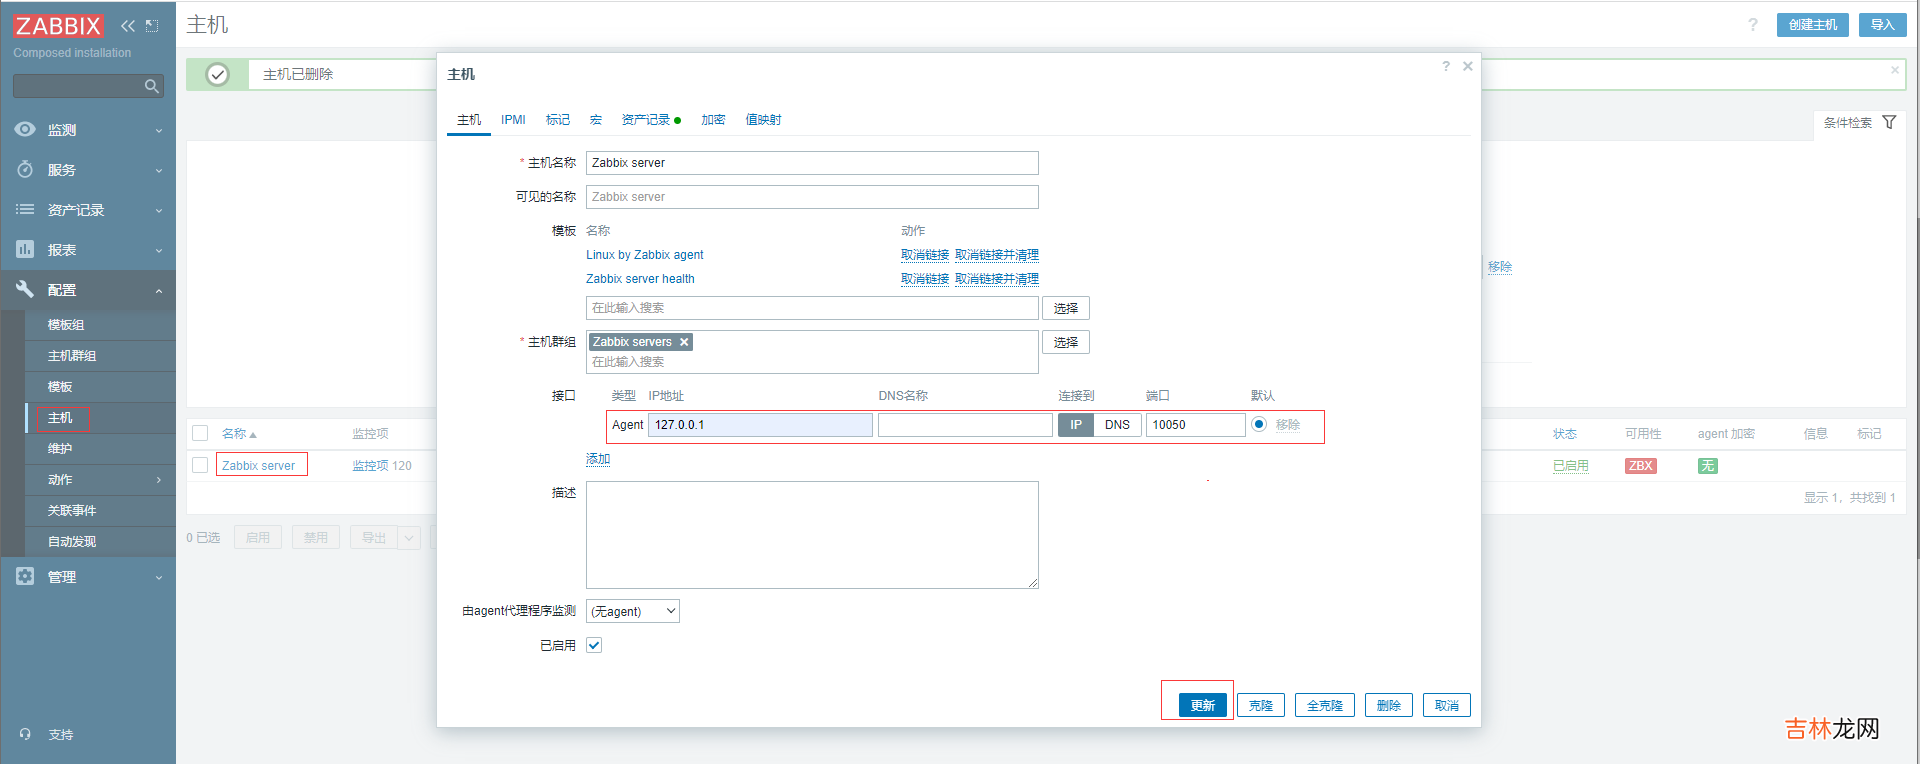
Task: Click the host name input field
Action: tap(812, 163)
